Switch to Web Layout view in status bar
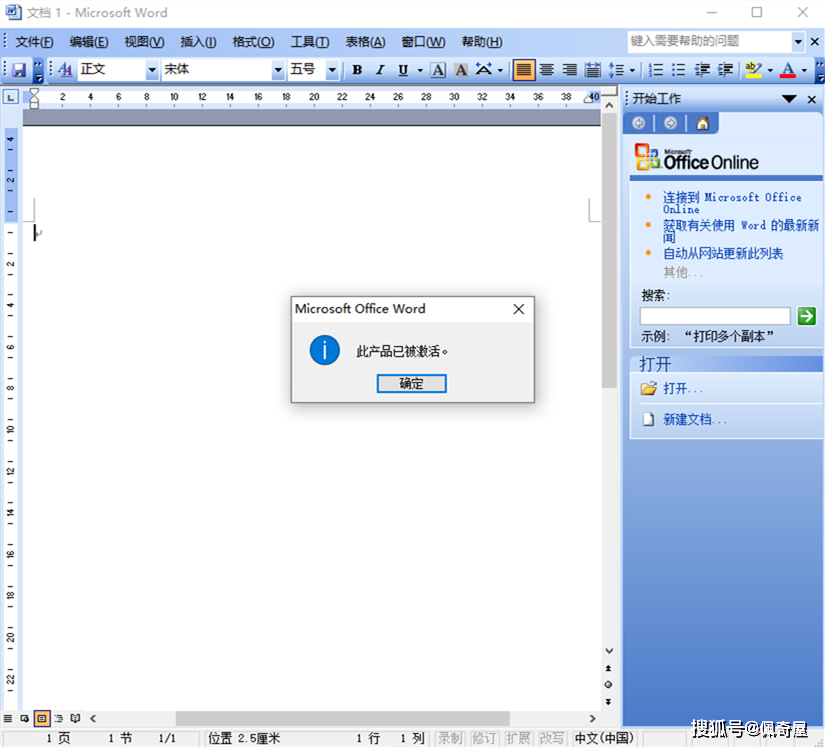 click(25, 718)
